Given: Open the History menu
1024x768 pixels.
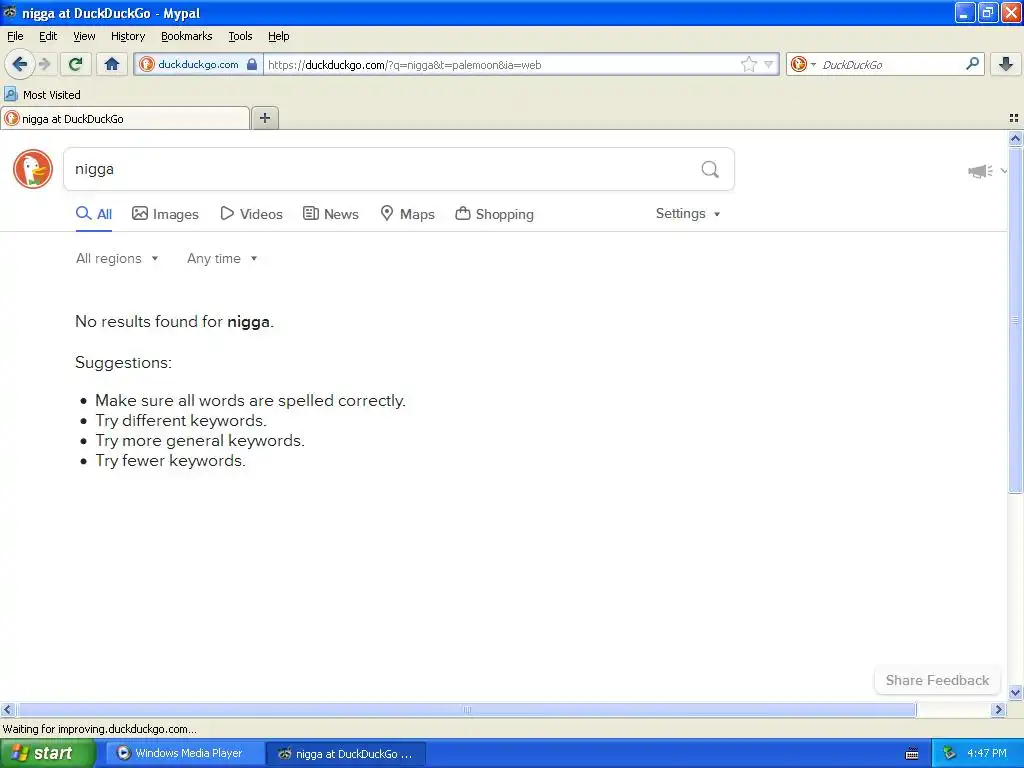Looking at the screenshot, I should click(128, 37).
